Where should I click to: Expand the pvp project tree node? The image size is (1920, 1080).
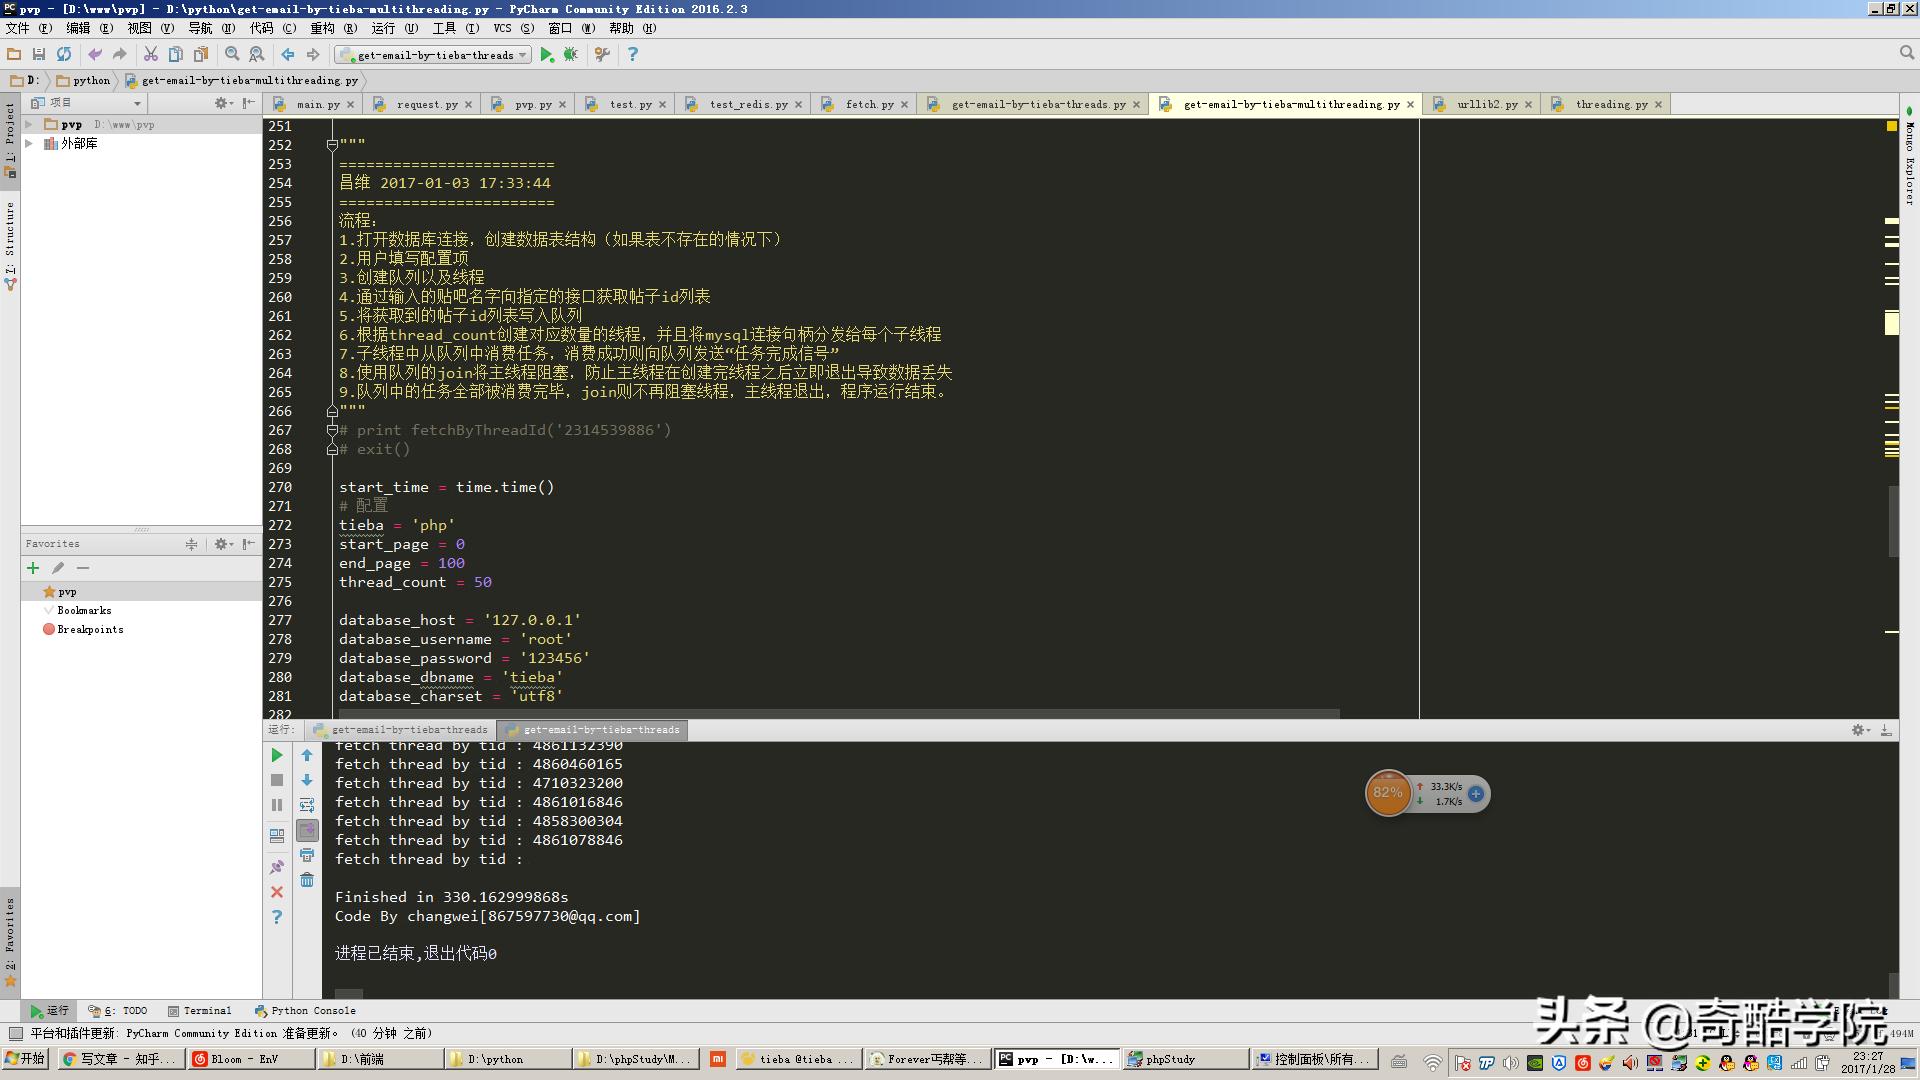[29, 125]
